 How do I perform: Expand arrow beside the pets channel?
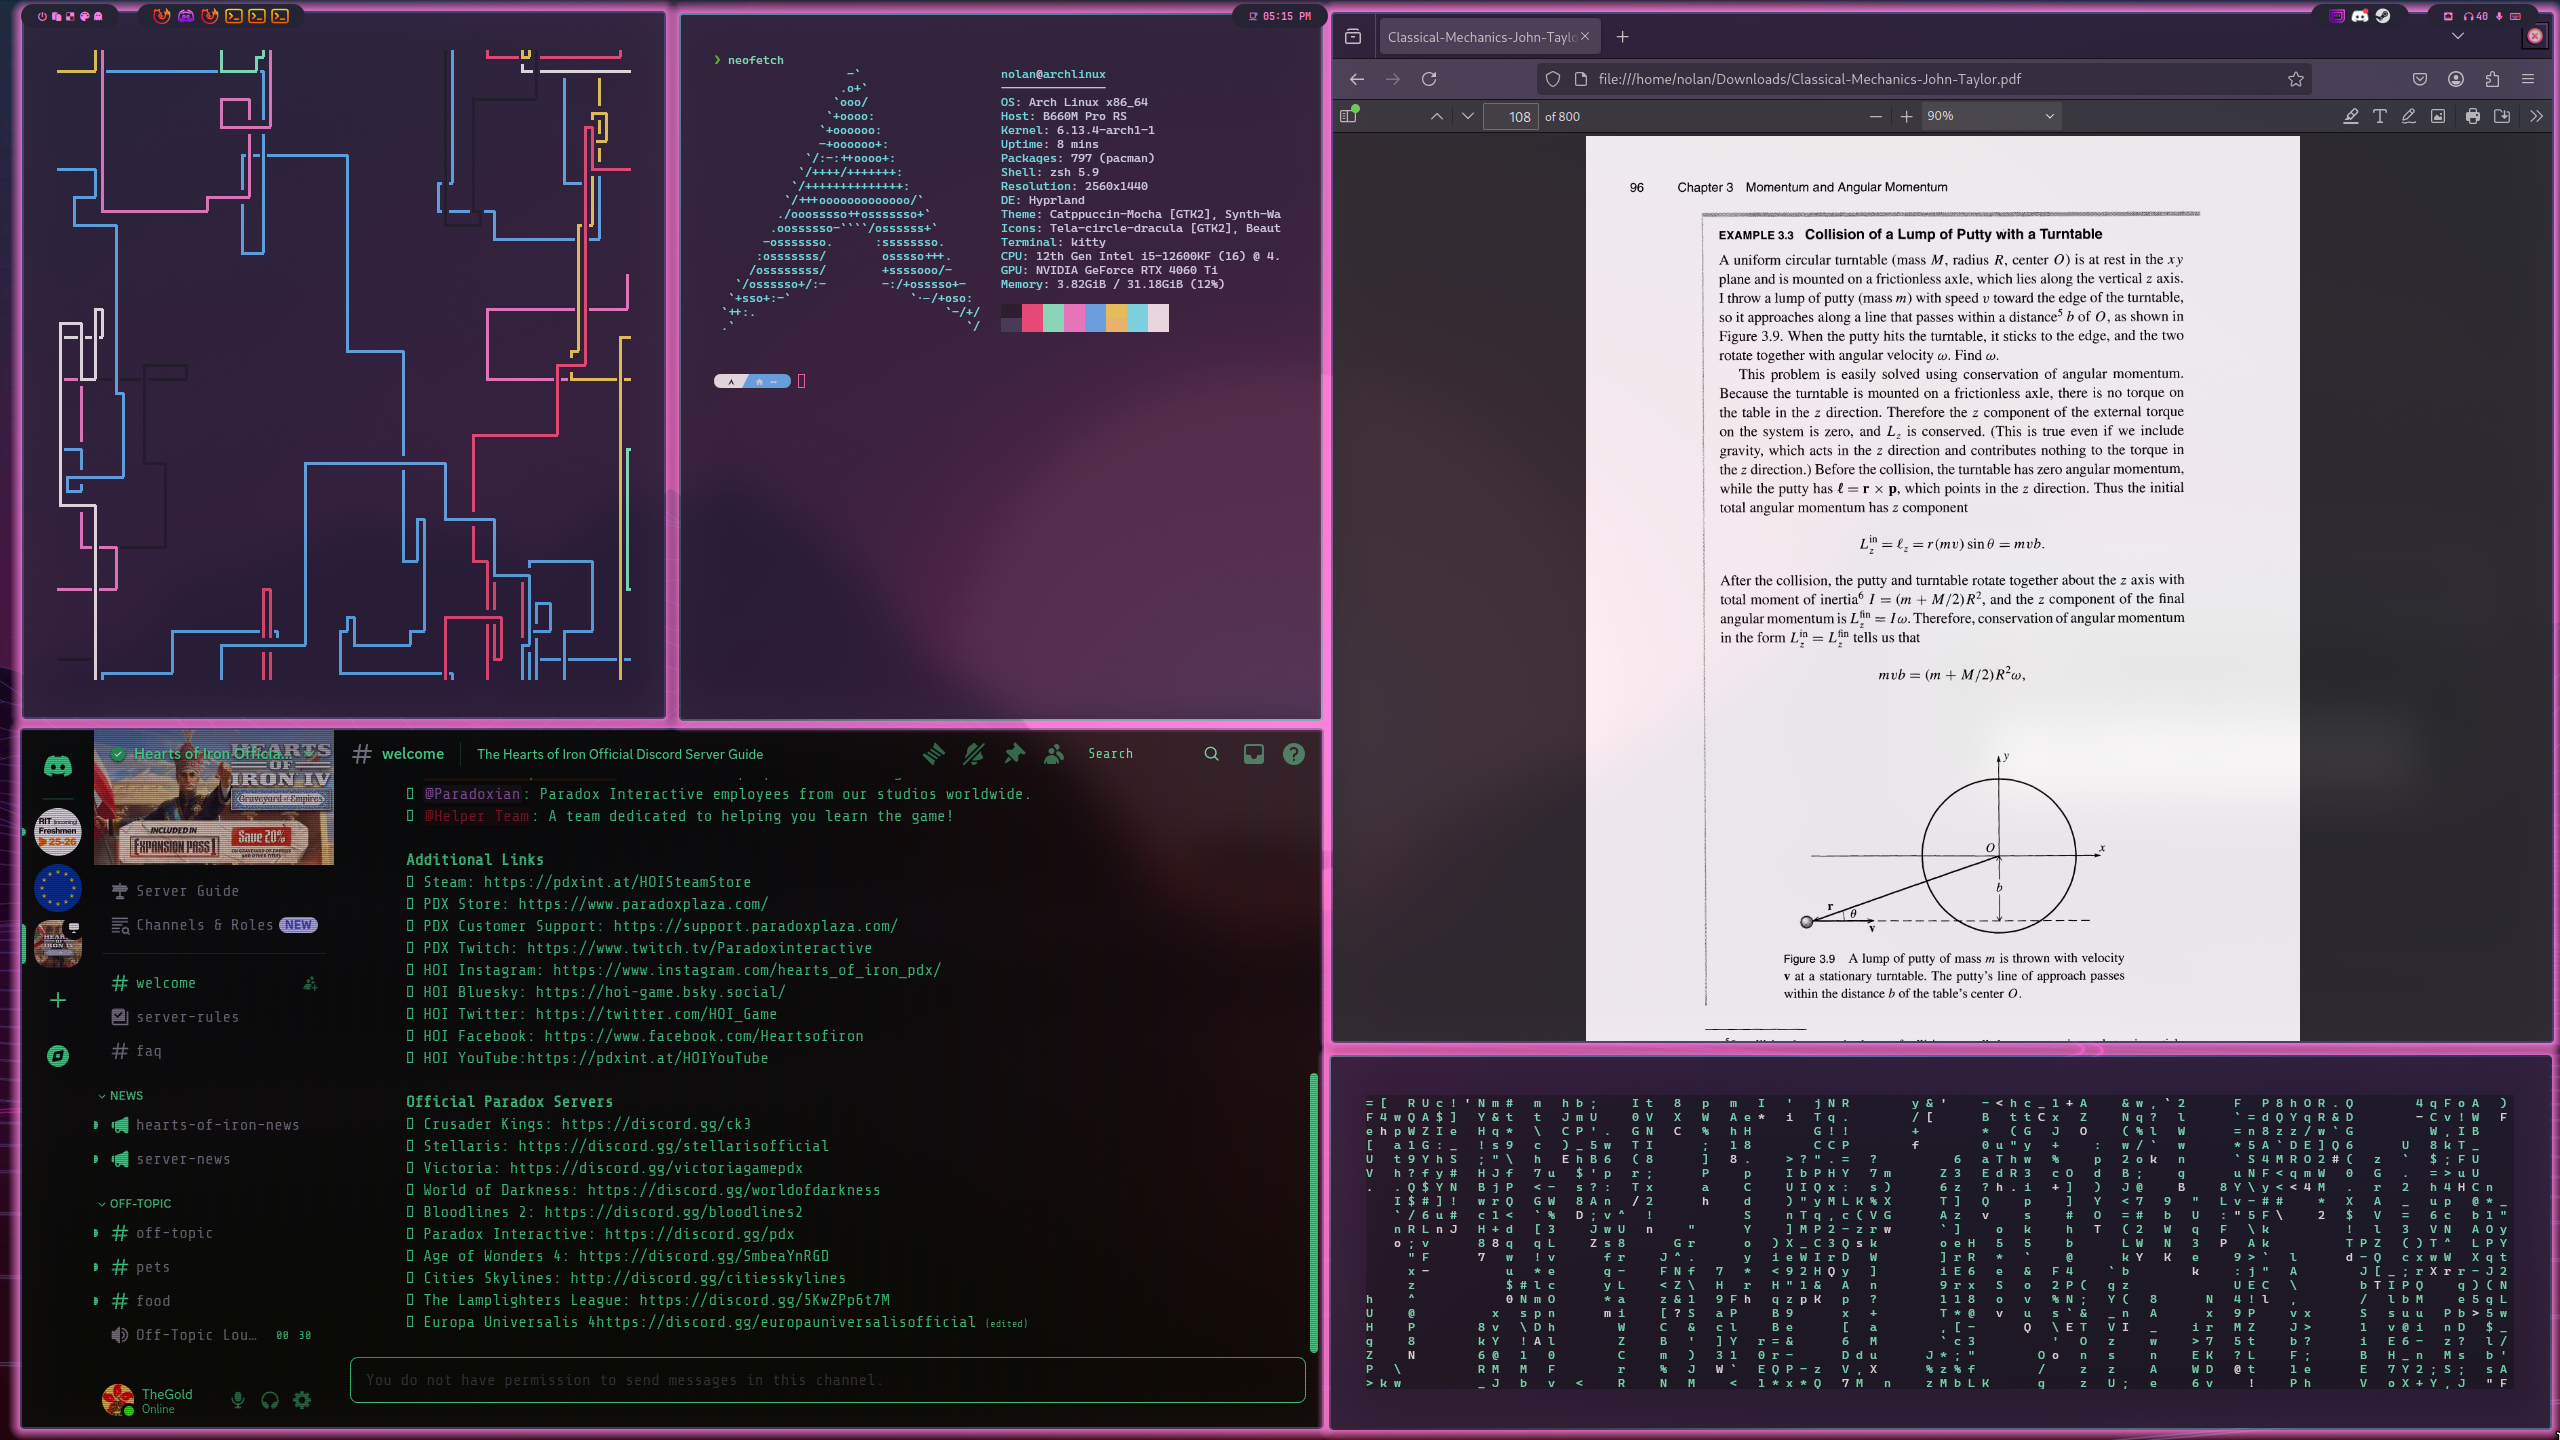tap(96, 1267)
